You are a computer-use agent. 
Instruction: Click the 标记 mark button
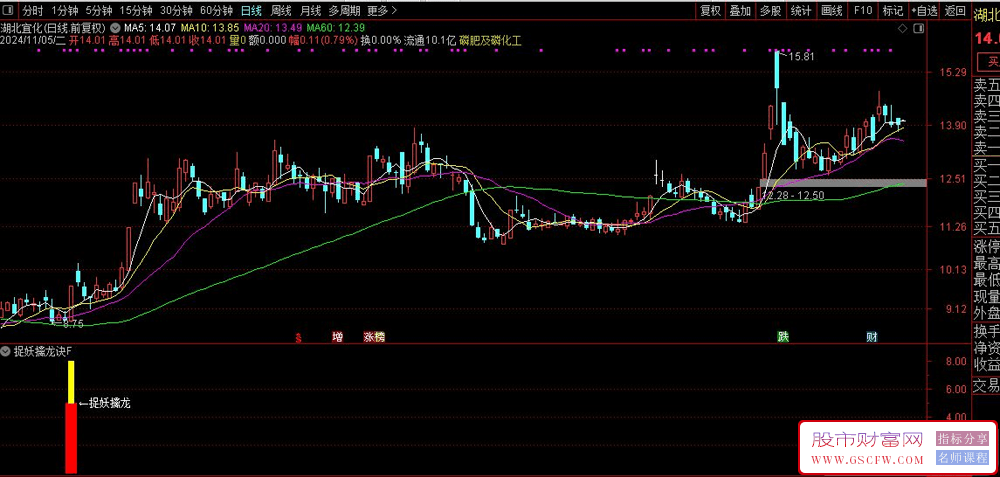[892, 10]
